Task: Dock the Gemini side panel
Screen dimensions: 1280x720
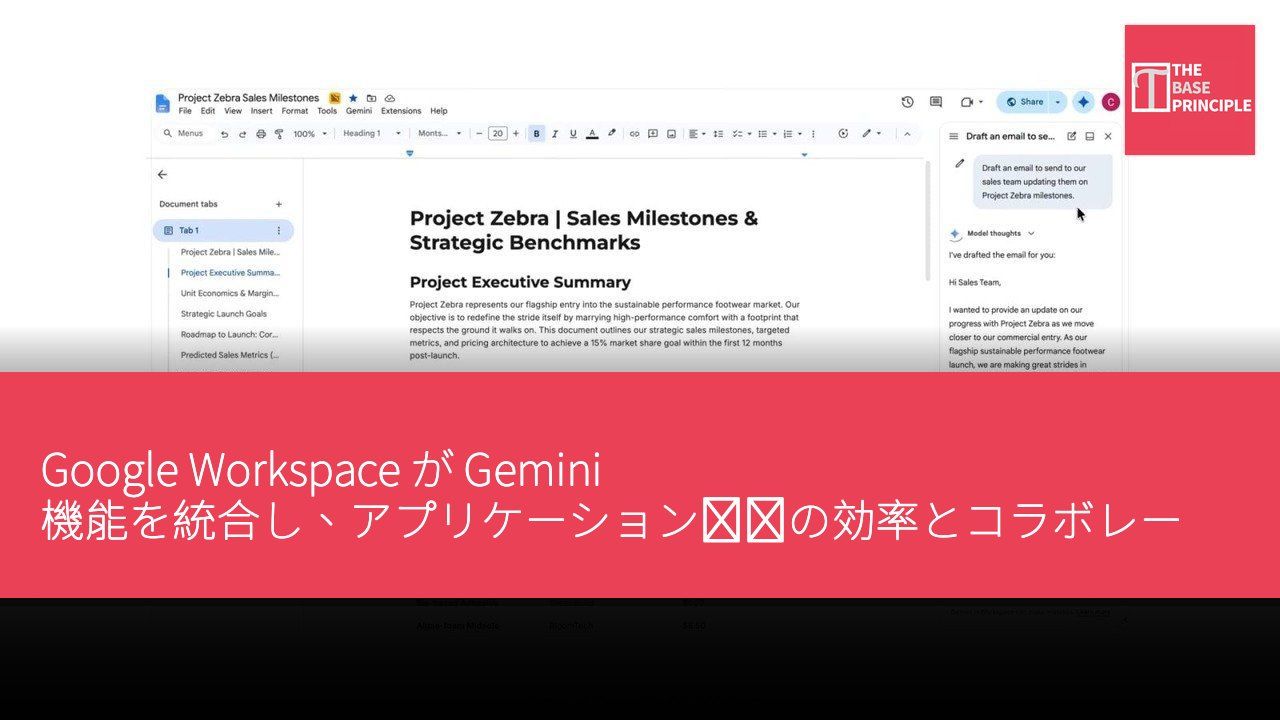Action: tap(1090, 136)
